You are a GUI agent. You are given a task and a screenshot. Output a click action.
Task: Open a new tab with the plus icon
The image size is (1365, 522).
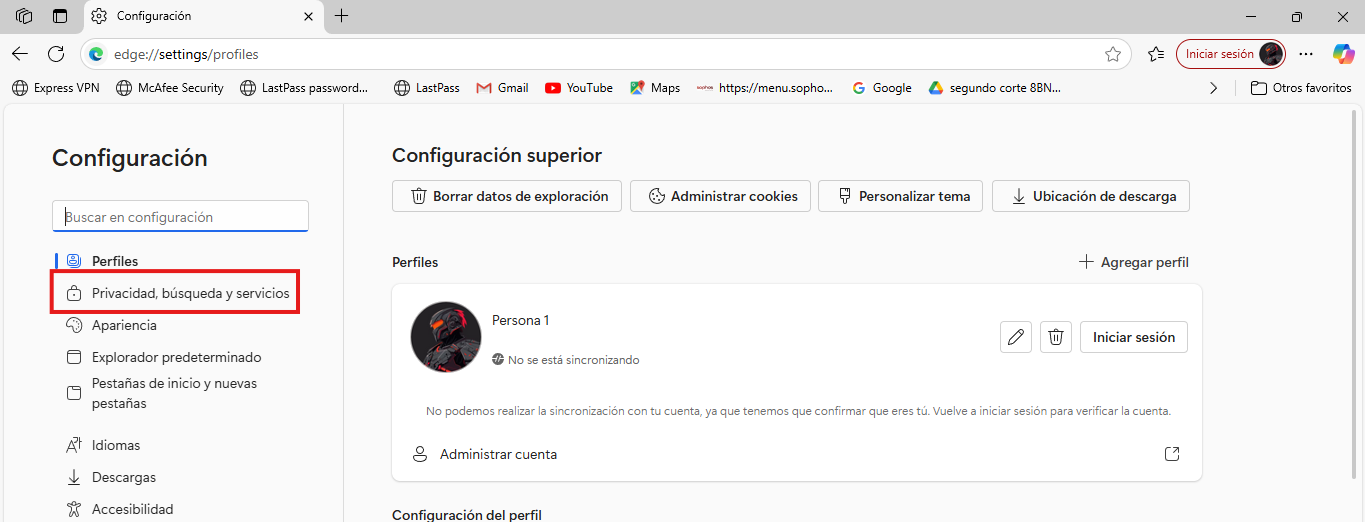[x=342, y=16]
